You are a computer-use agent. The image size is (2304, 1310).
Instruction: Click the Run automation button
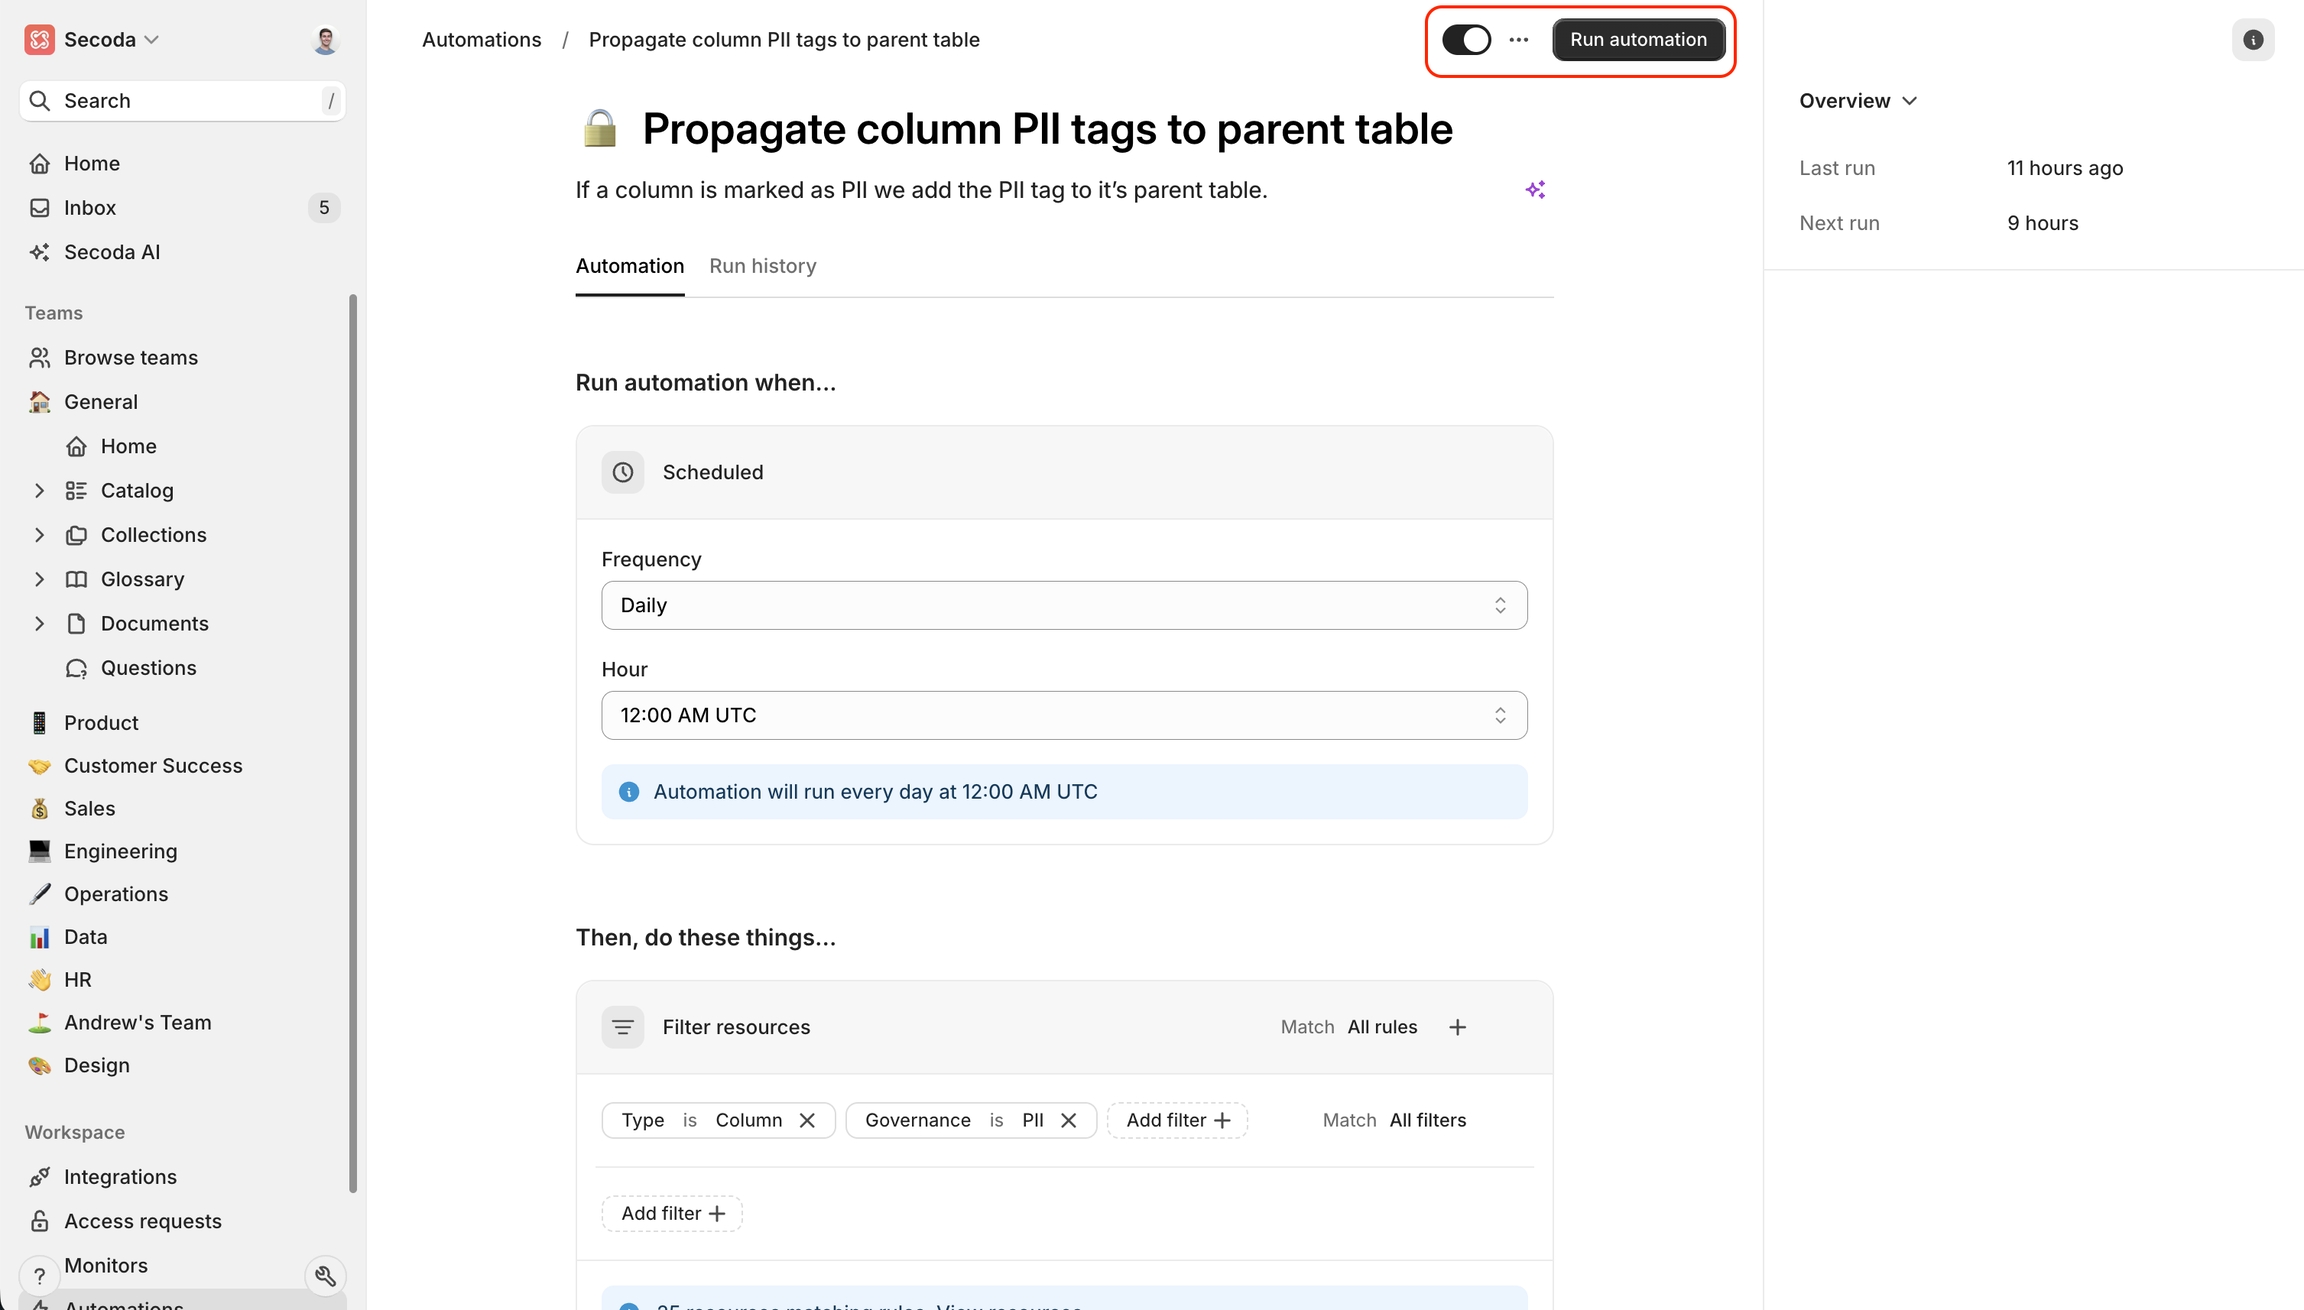point(1638,40)
